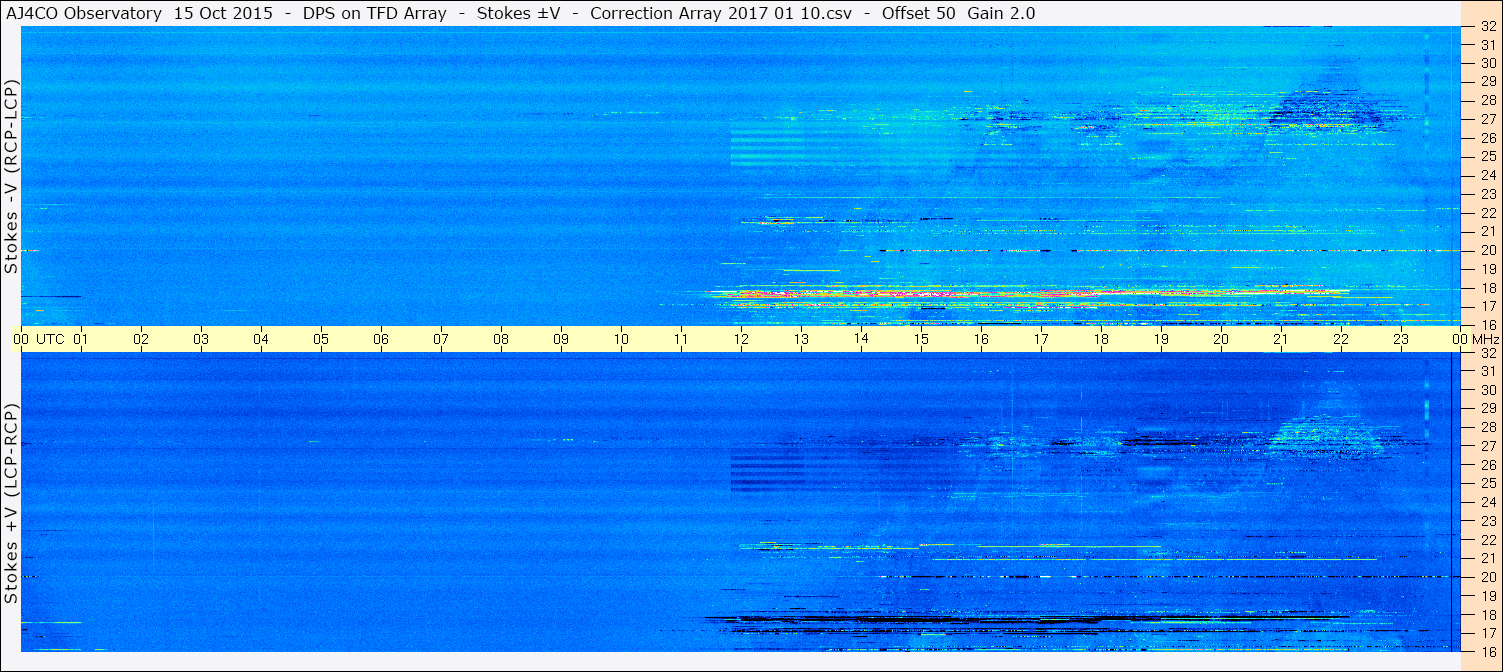Screen dimensions: 1503x672
Task: Click the 03 hour mark on time axis
Action: [x=201, y=339]
